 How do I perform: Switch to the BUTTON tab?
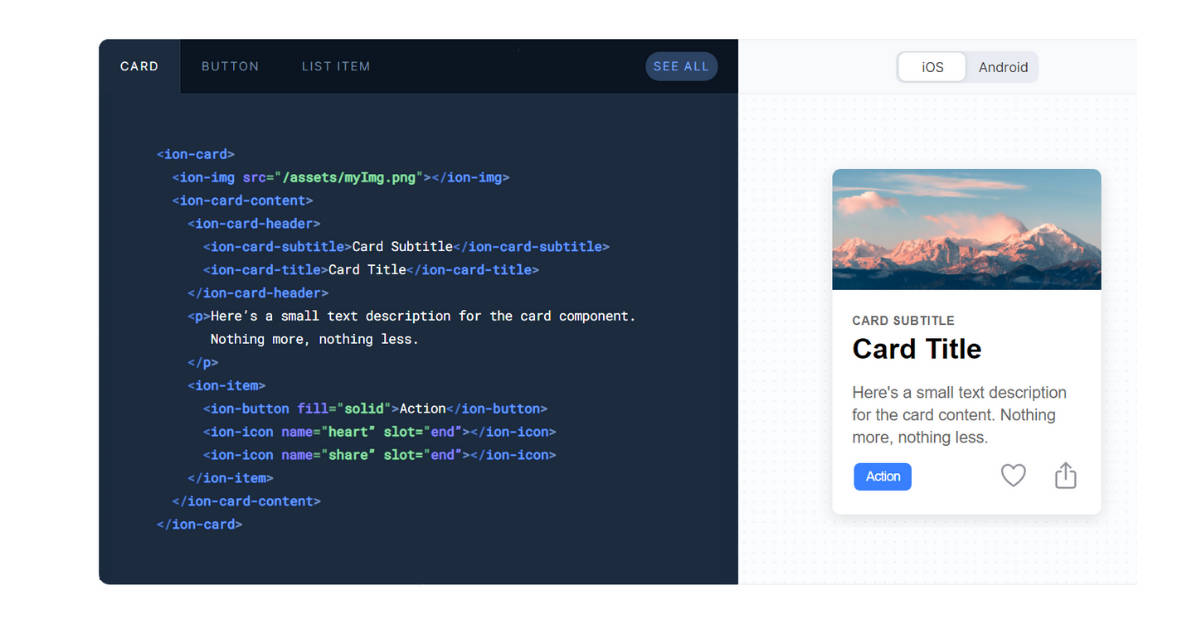click(230, 66)
